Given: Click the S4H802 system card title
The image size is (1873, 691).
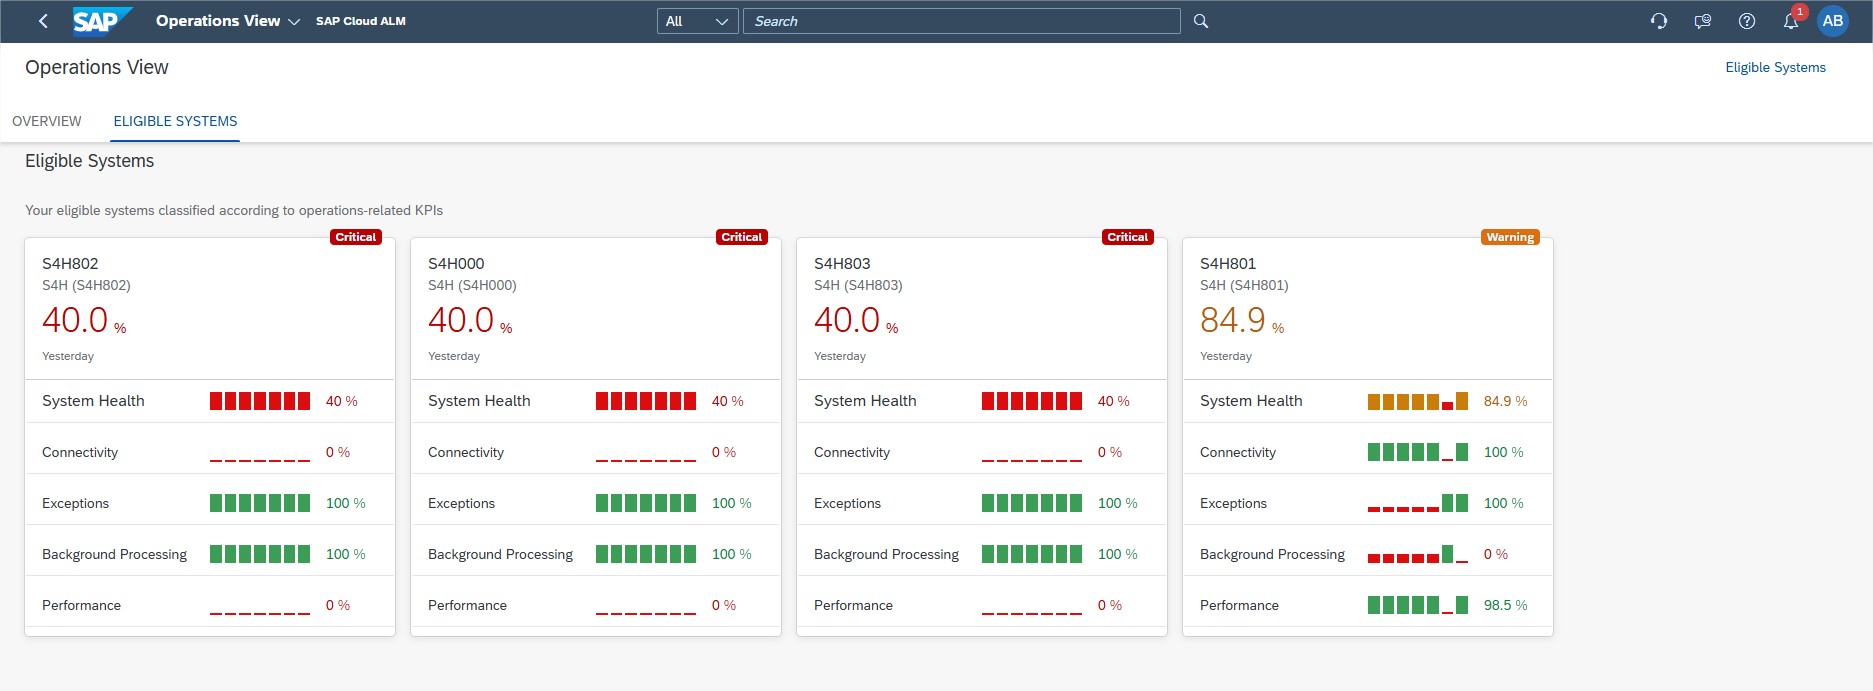Looking at the screenshot, I should click(70, 263).
